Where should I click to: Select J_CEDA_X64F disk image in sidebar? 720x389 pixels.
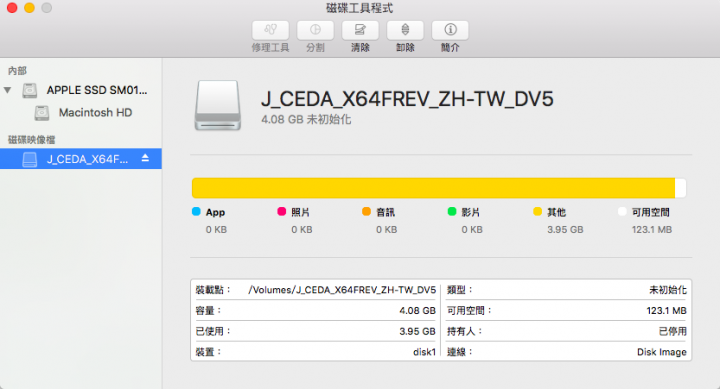click(81, 158)
